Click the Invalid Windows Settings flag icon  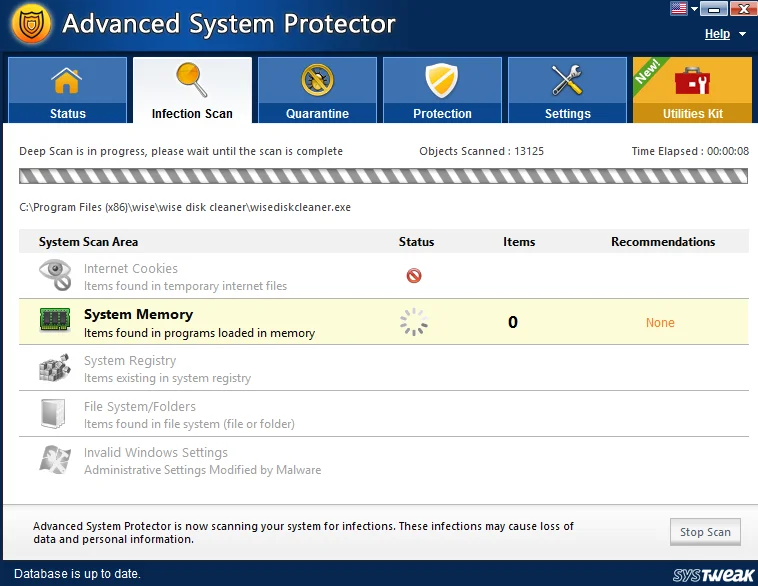click(55, 459)
